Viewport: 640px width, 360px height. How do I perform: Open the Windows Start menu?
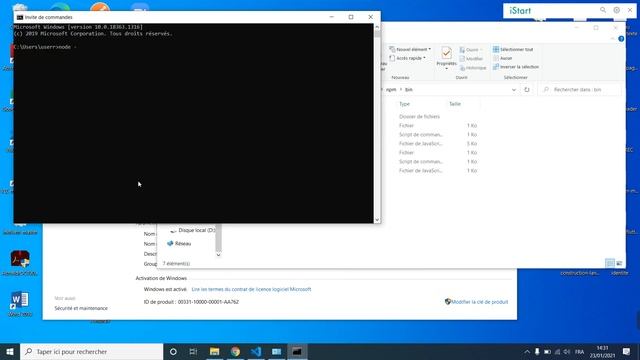10,351
